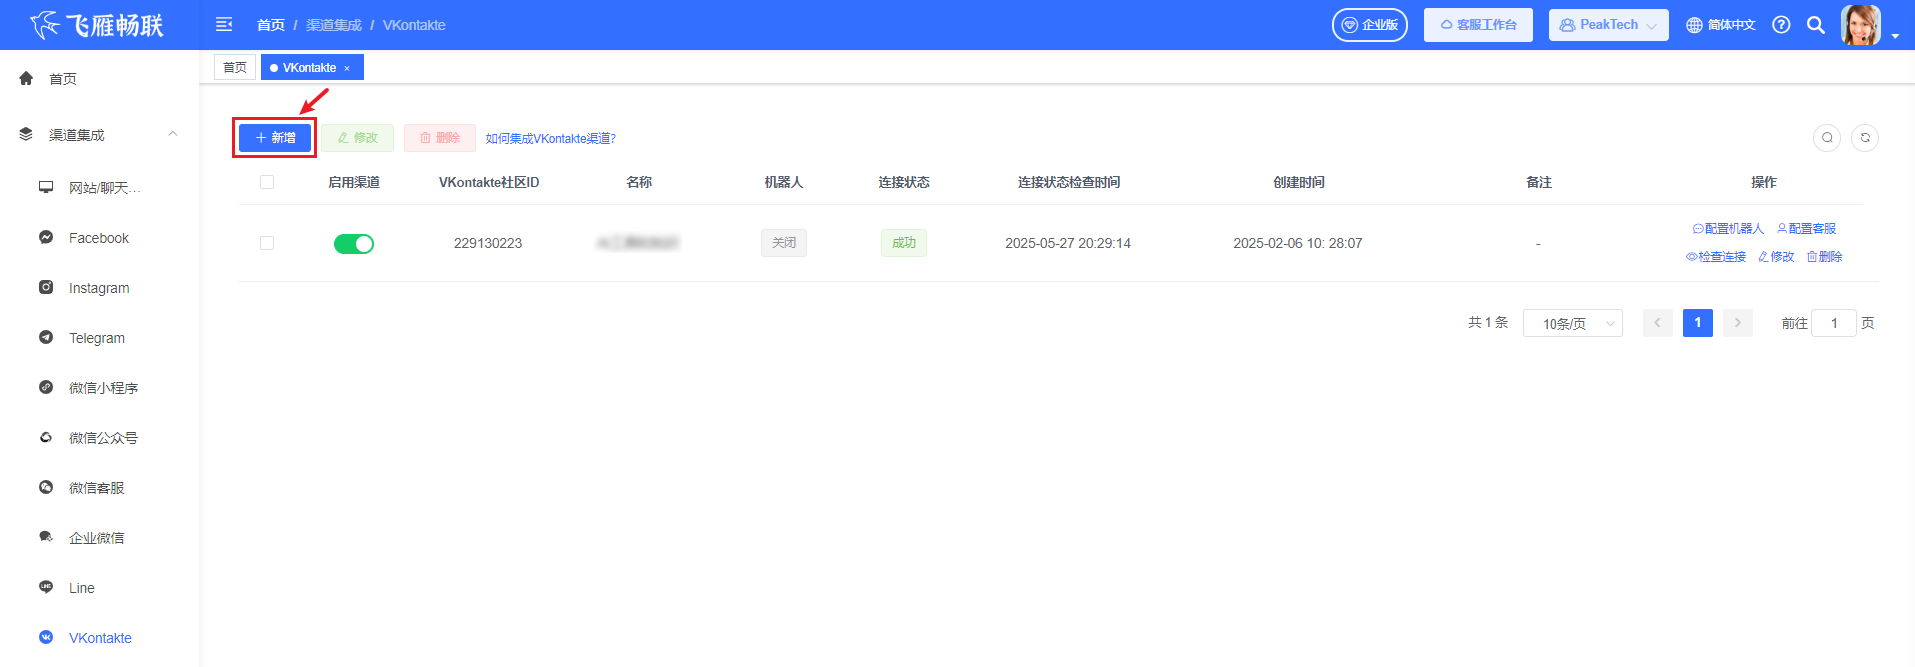The height and width of the screenshot is (667, 1915).
Task: Click the 渠道集成 breadcrumb item
Action: 334,25
